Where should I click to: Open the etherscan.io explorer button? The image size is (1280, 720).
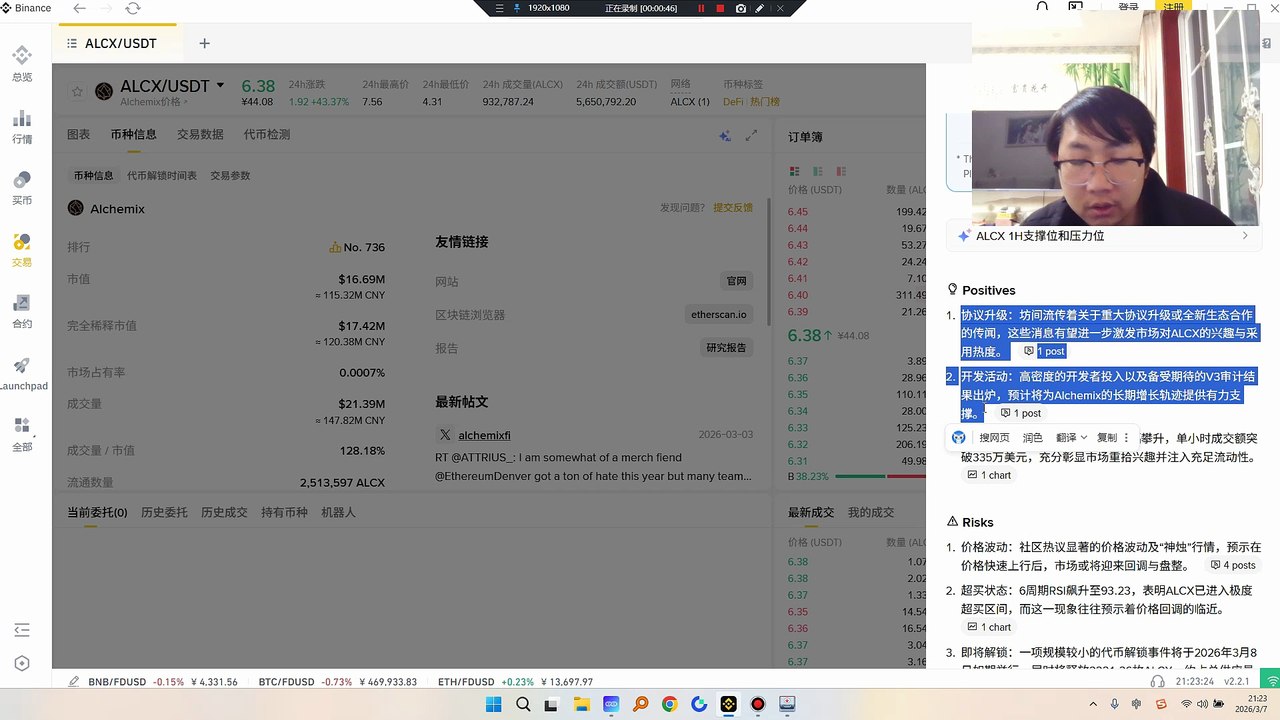click(718, 314)
